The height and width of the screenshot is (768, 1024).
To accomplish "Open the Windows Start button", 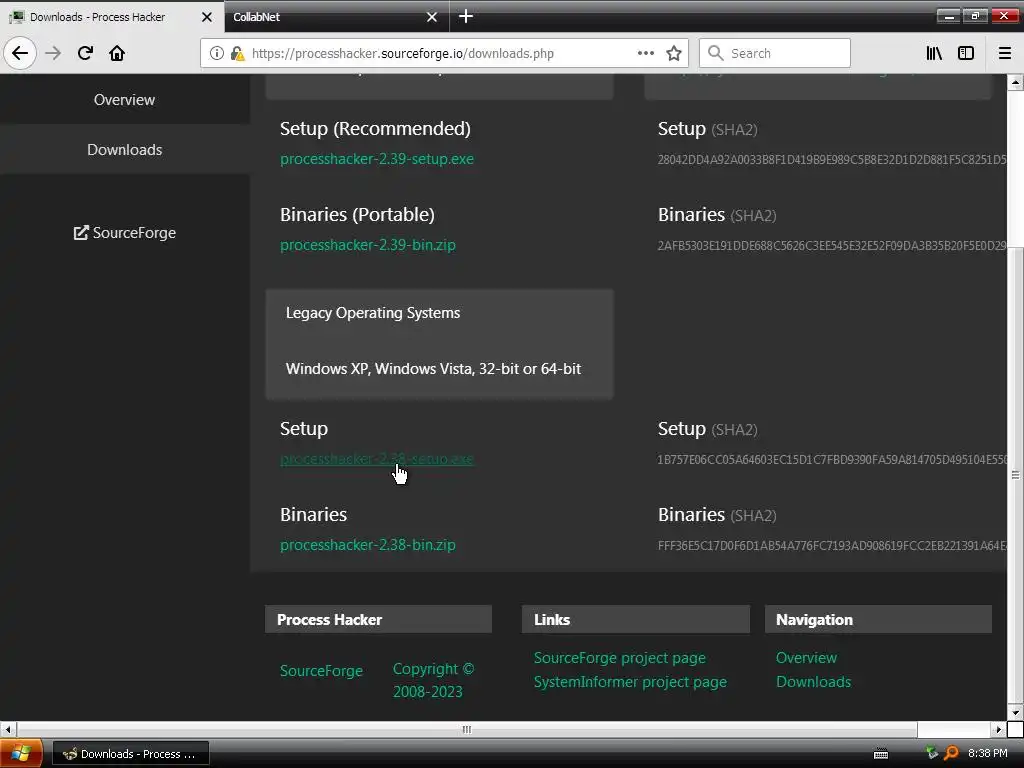I will [x=21, y=754].
